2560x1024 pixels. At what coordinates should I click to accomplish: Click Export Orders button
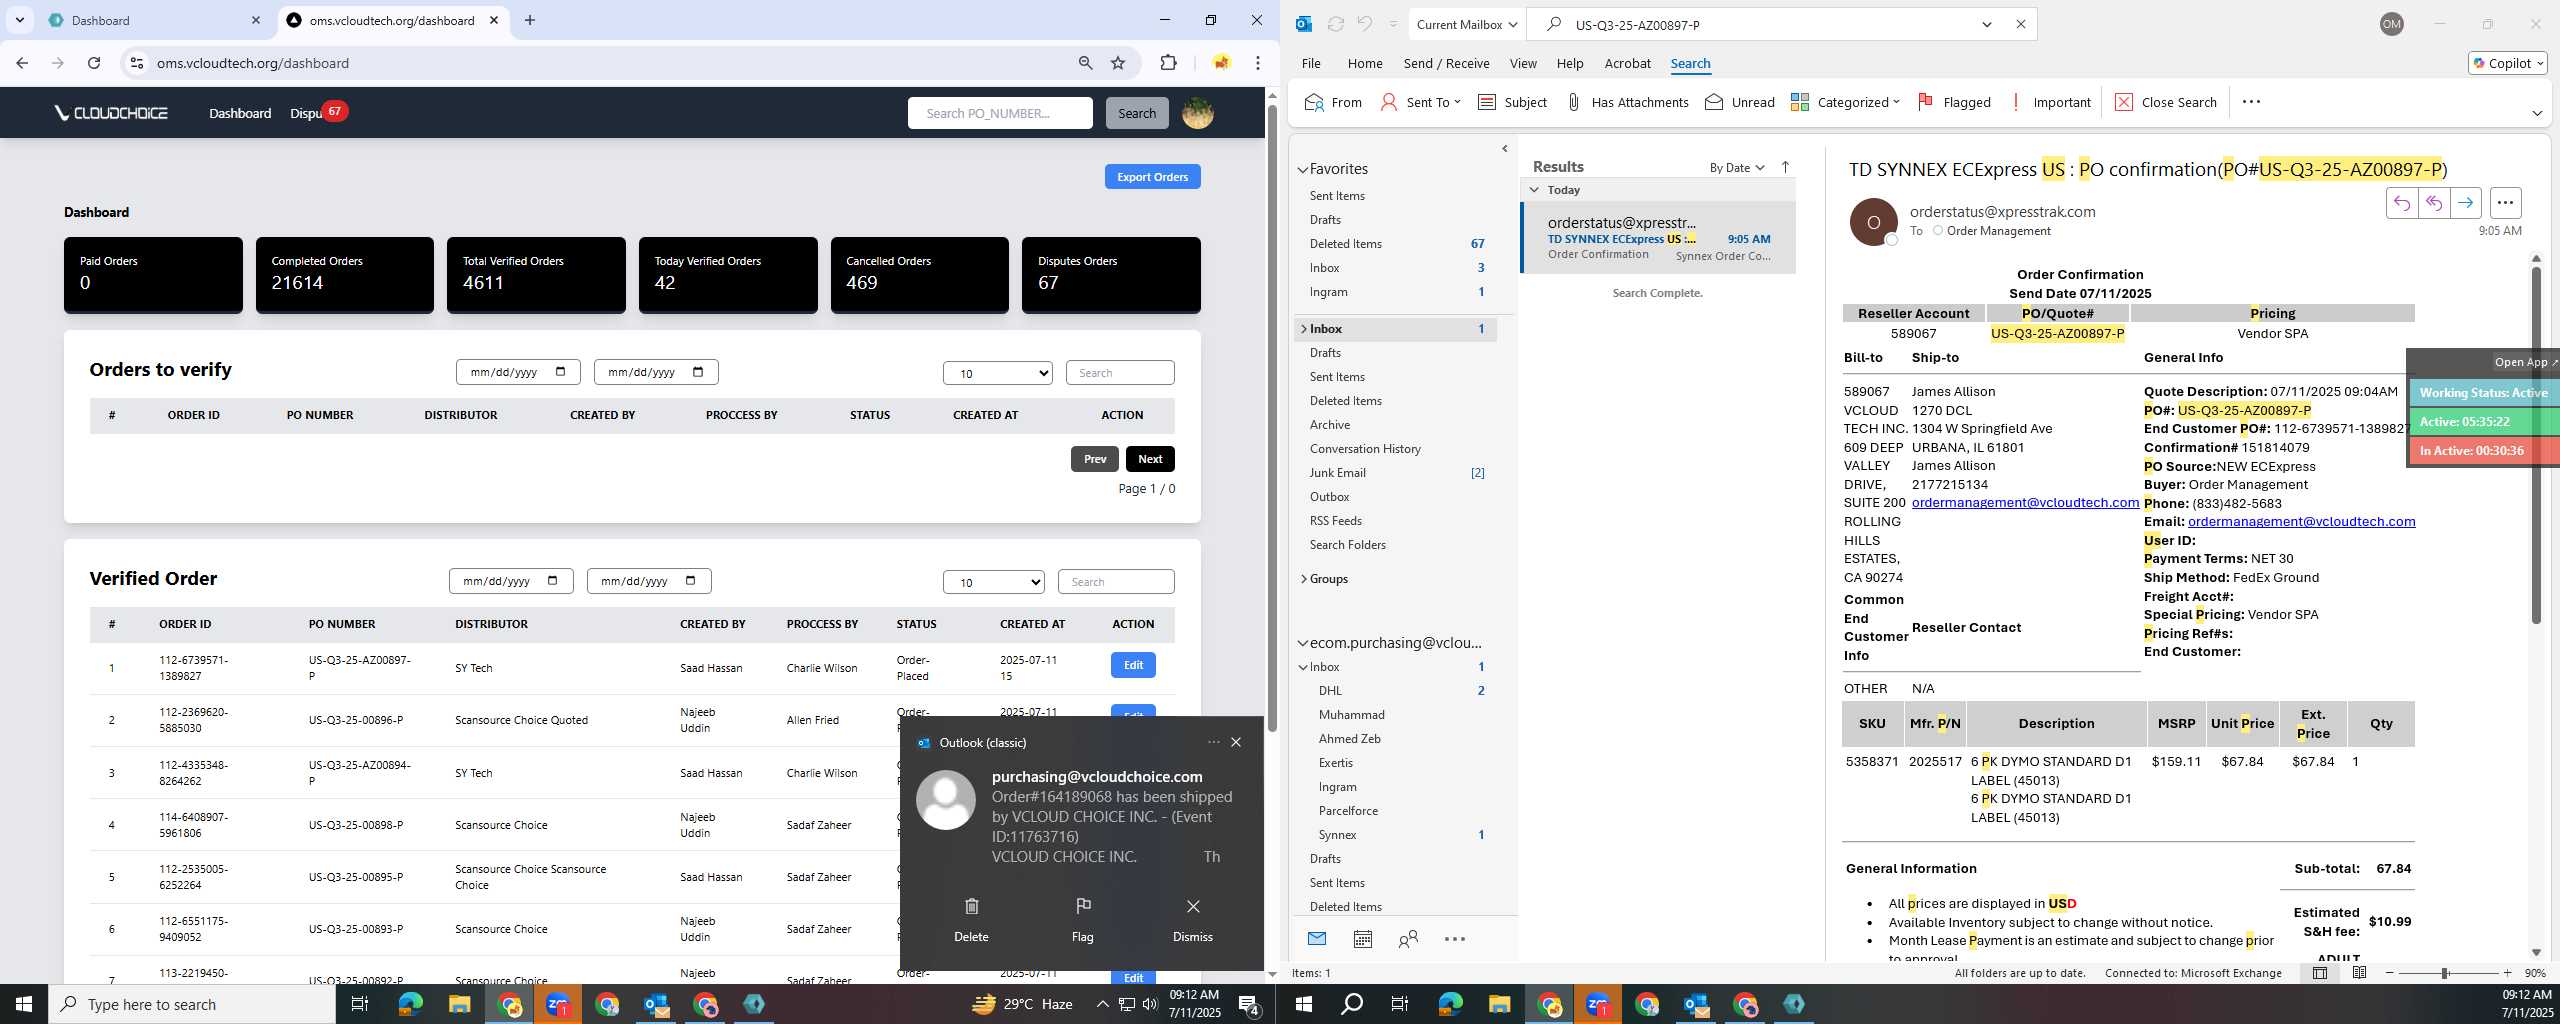tap(1152, 177)
